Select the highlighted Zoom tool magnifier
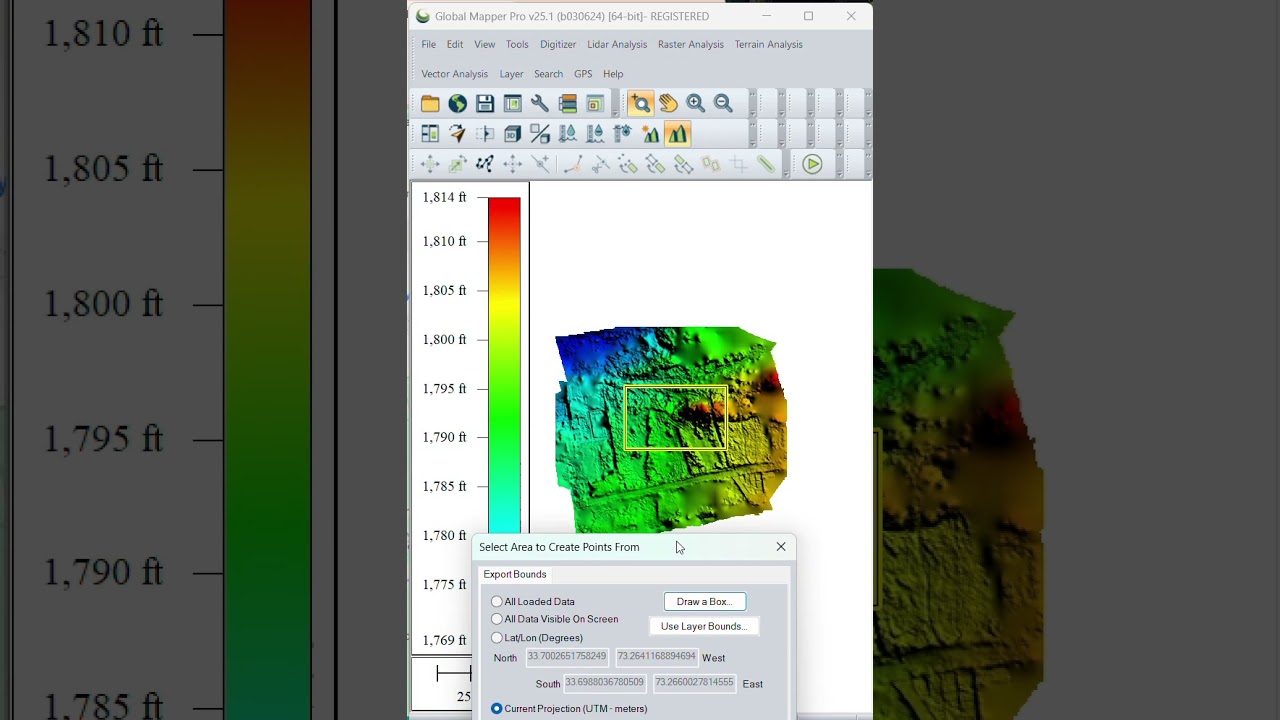Image resolution: width=1280 pixels, height=720 pixels. (x=640, y=104)
